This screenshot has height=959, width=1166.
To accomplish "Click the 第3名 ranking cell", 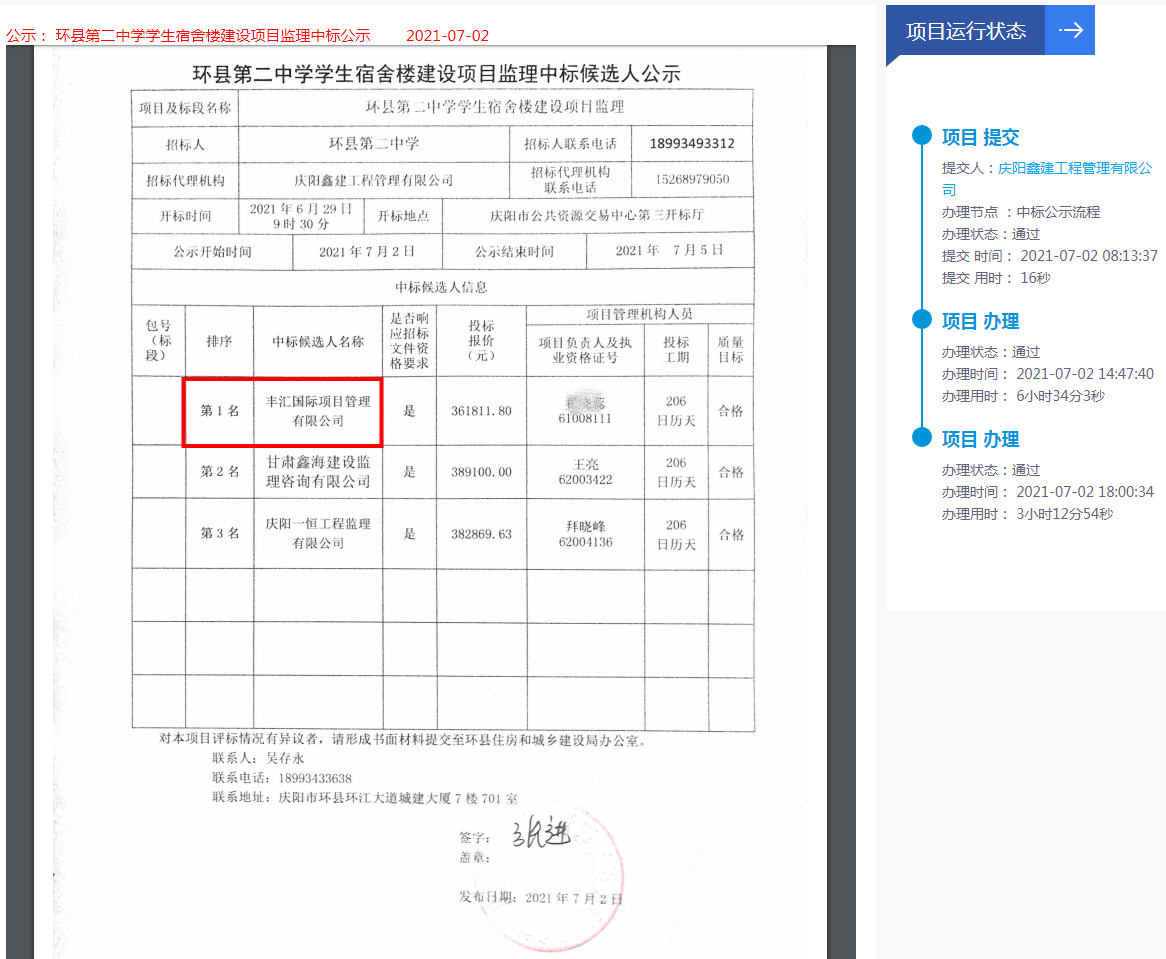I will pyautogui.click(x=219, y=533).
